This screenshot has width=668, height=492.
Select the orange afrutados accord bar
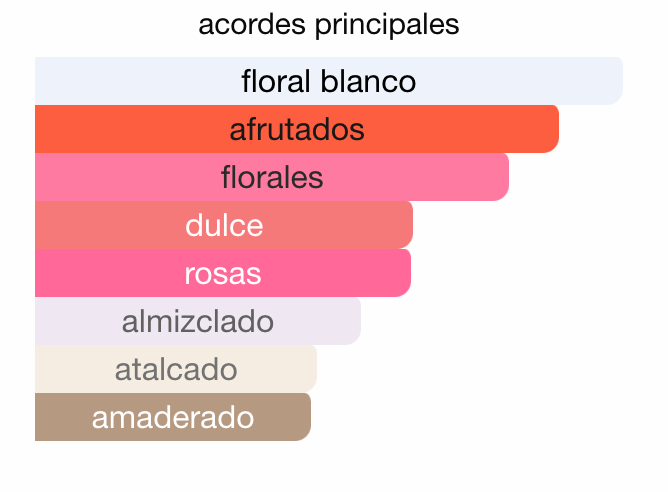(120, 129)
